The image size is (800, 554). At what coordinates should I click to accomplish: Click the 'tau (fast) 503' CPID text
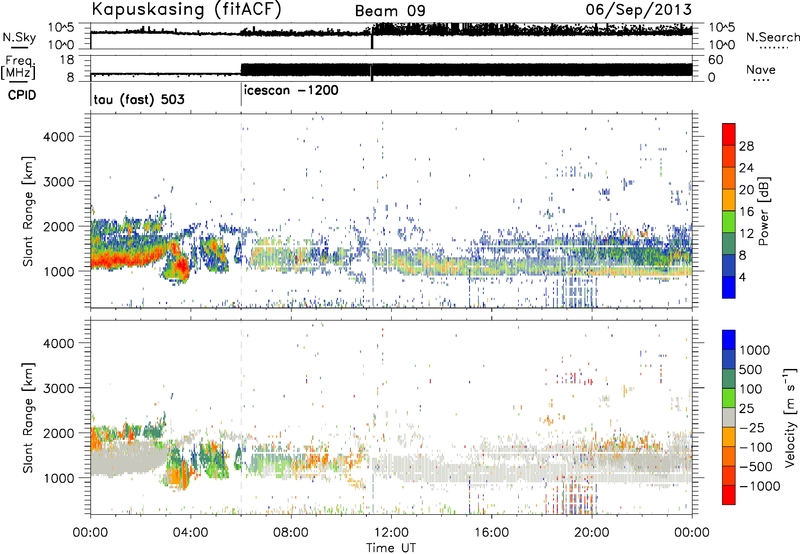139,99
